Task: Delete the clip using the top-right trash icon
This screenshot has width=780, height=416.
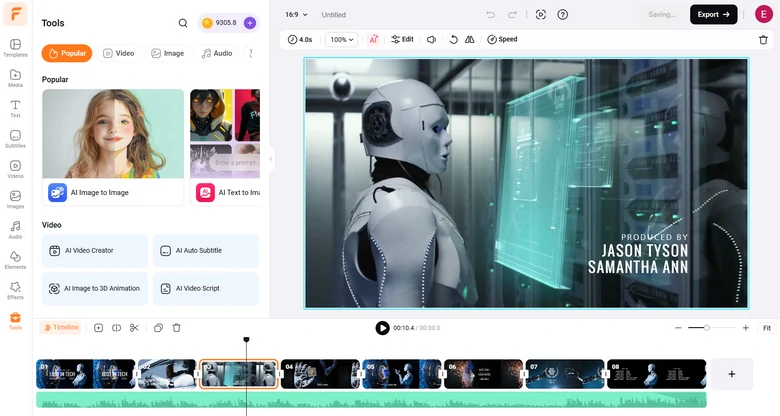Action: (763, 40)
